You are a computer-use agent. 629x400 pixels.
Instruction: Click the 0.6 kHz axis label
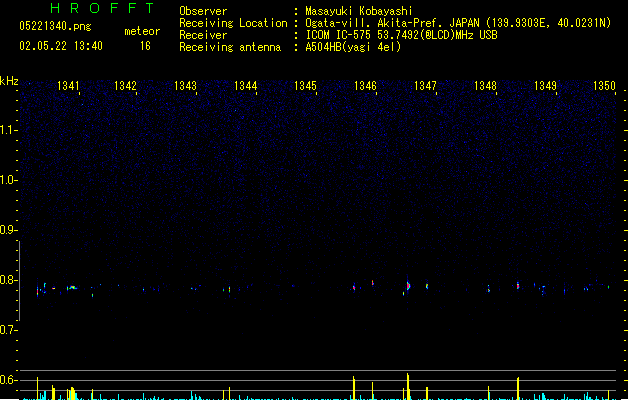pyautogui.click(x=8, y=380)
